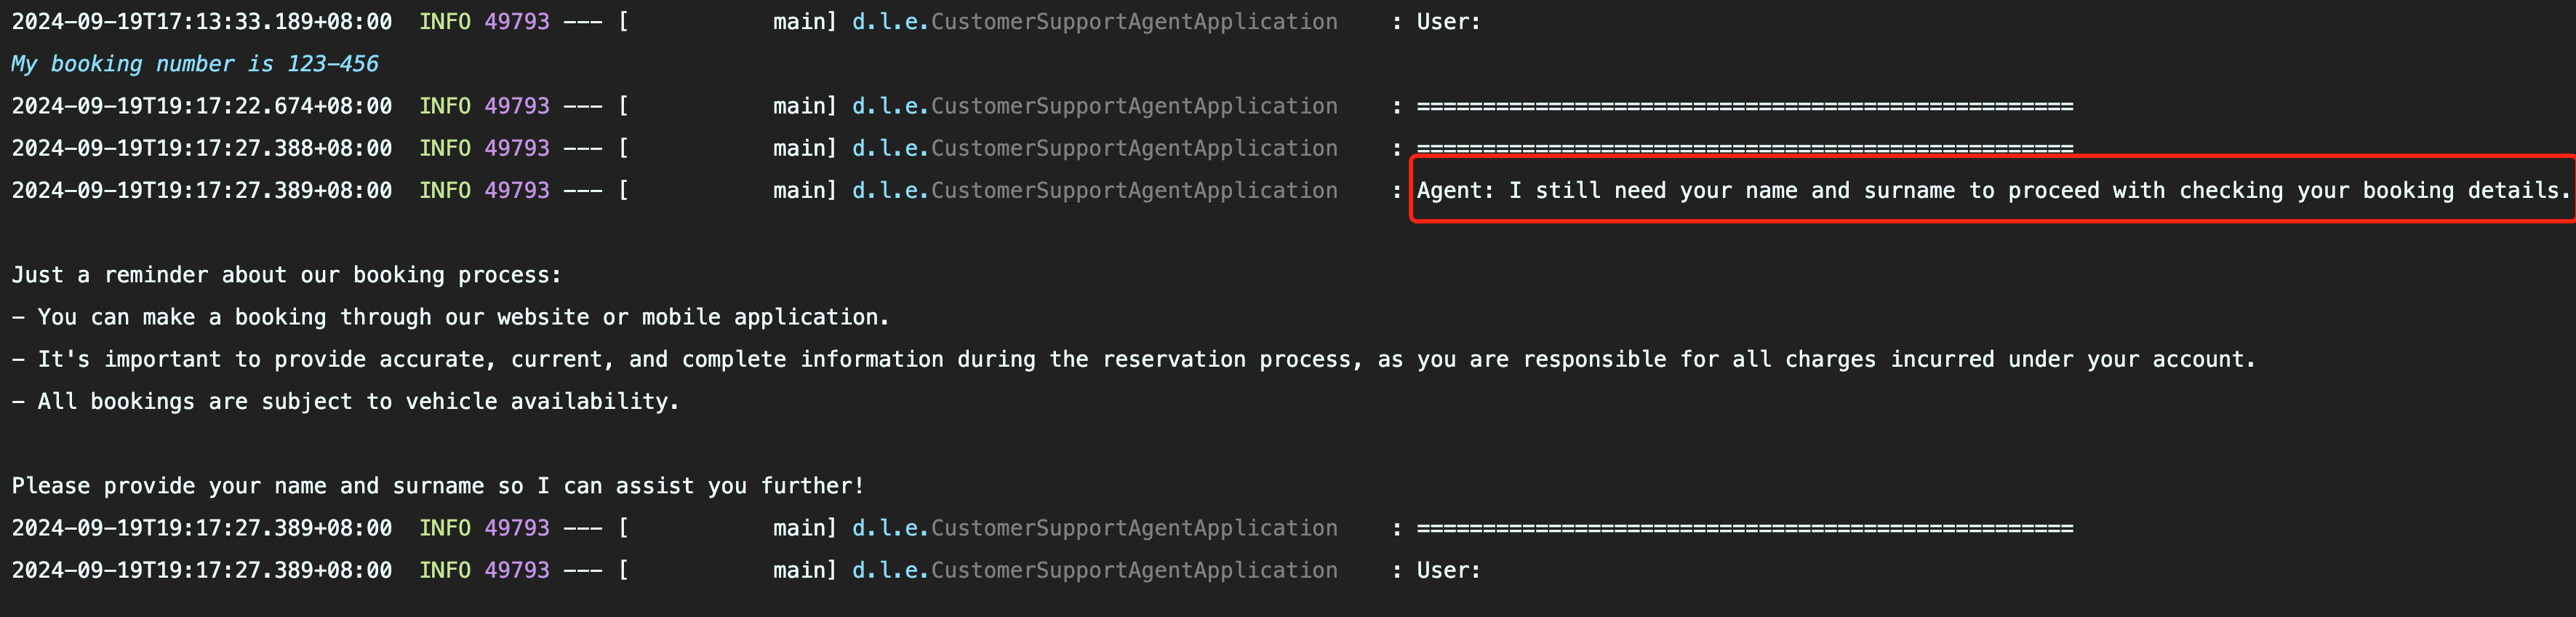Click the 'Just a reminder about our booking process:' line
The width and height of the screenshot is (2576, 617).
(x=286, y=275)
